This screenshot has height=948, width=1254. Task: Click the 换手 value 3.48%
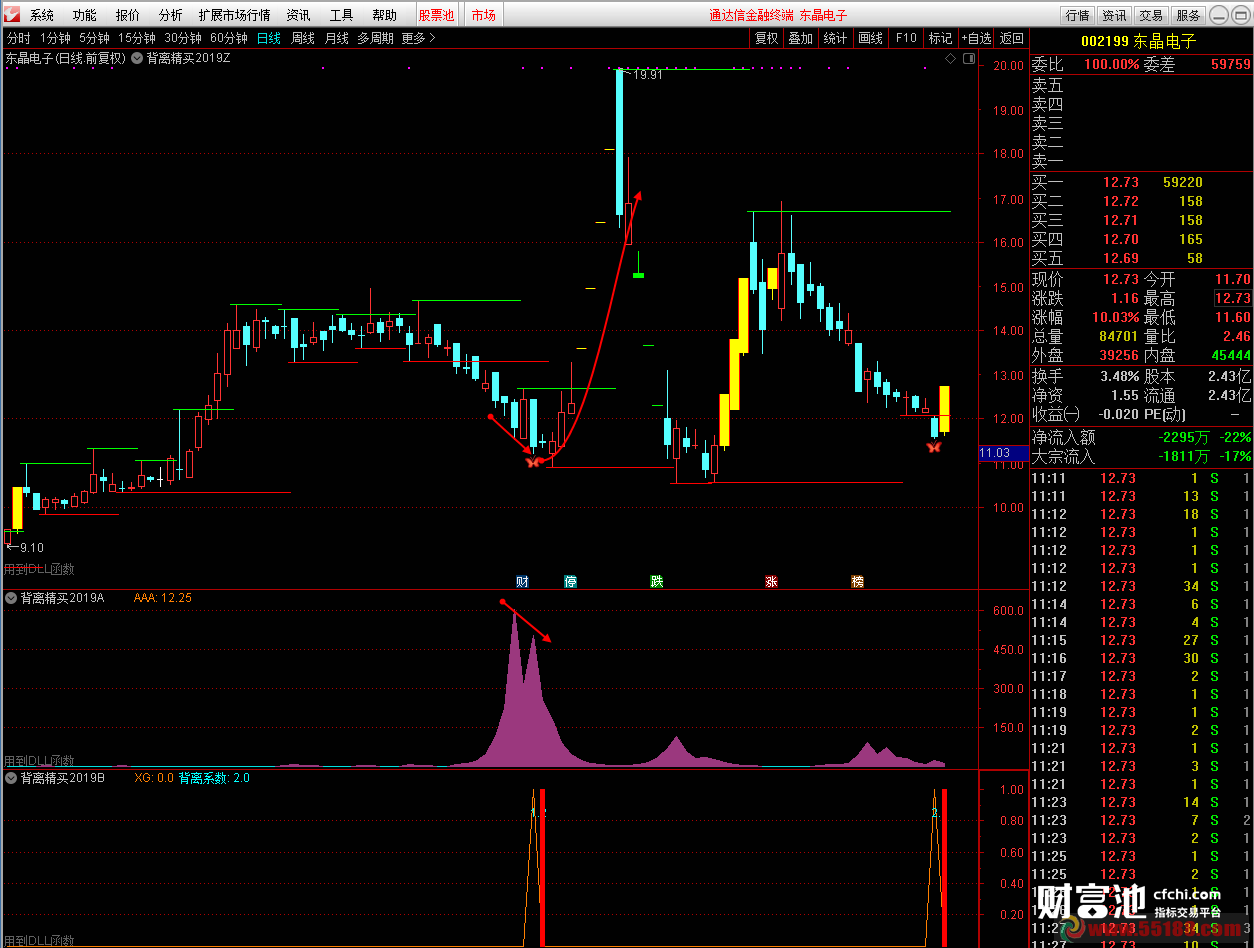[1118, 376]
